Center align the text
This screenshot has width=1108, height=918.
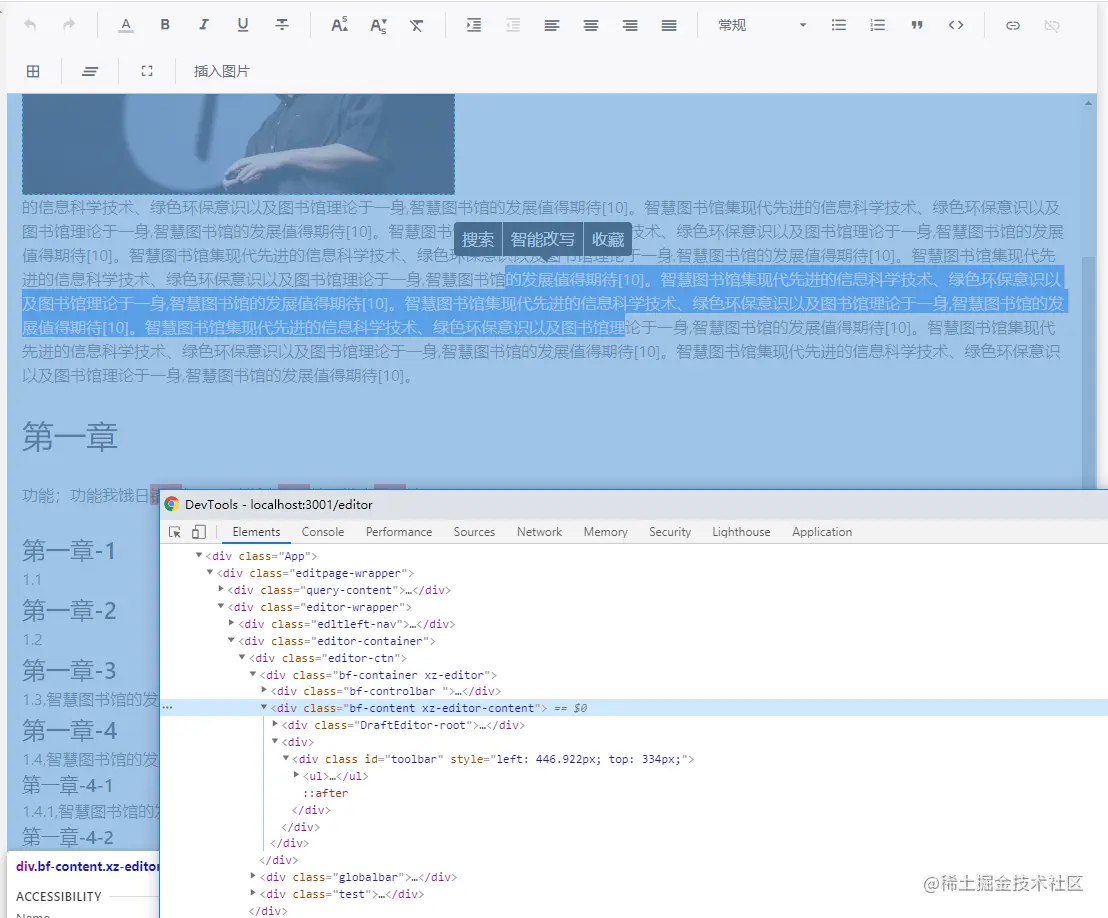(x=591, y=25)
